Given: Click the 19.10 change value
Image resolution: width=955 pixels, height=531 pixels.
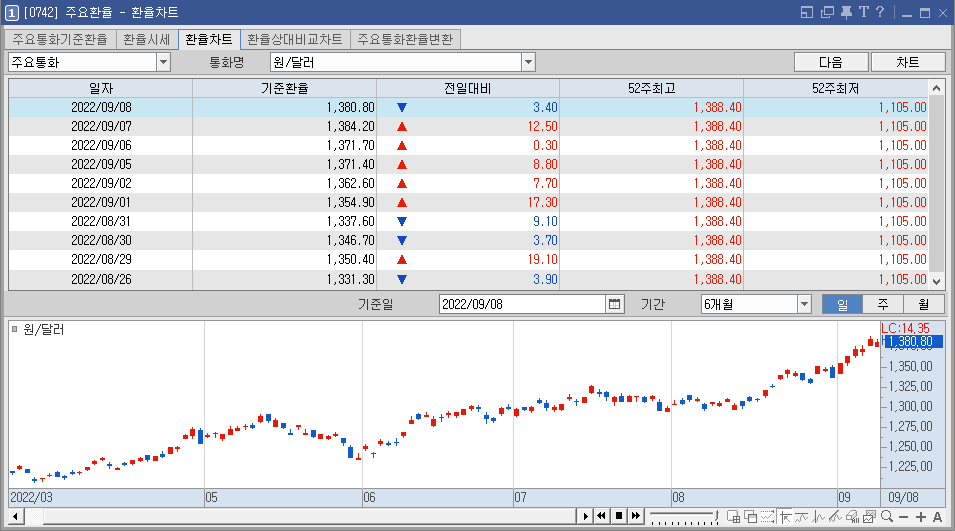Looking at the screenshot, I should [542, 259].
